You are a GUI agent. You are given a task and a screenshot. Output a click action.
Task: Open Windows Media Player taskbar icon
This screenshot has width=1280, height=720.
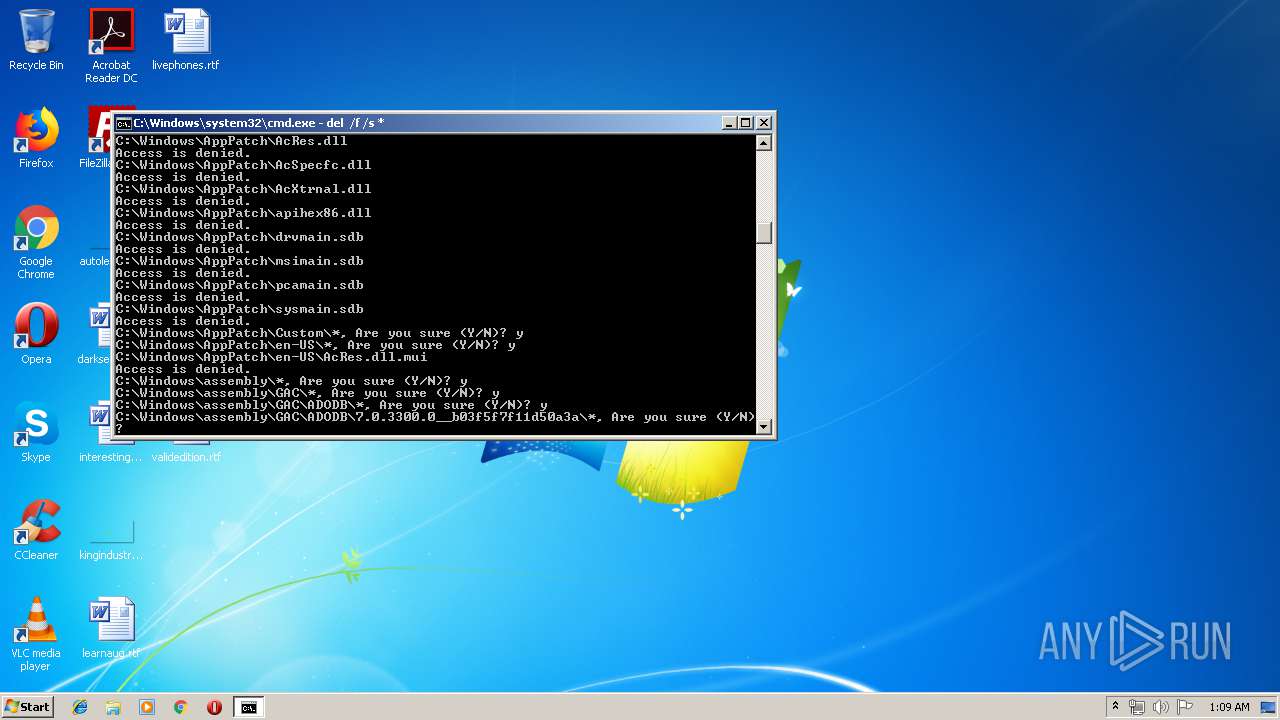[x=147, y=707]
